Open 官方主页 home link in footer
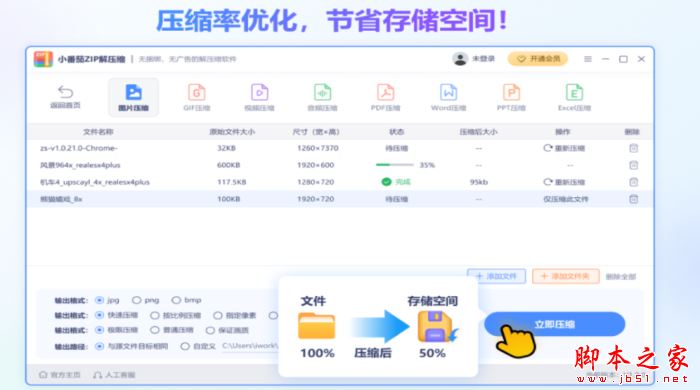This screenshot has height=390, width=700. (60, 375)
